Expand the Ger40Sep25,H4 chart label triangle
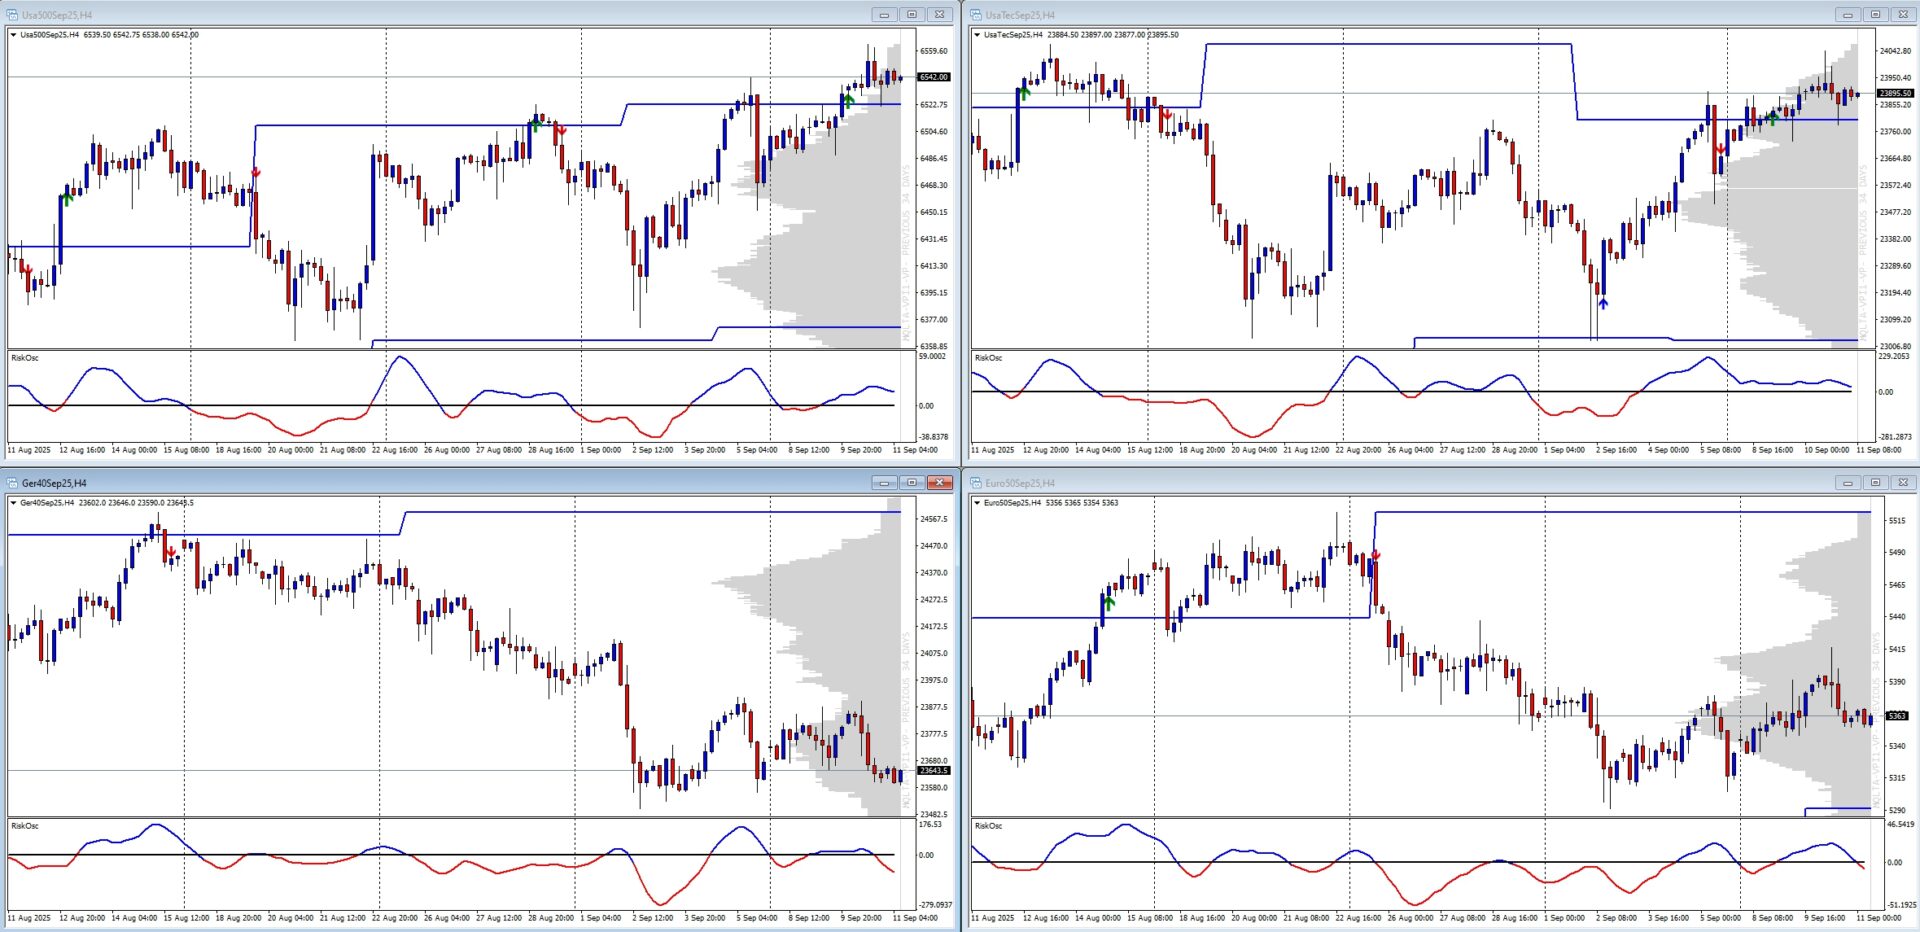1920x932 pixels. pos(13,503)
